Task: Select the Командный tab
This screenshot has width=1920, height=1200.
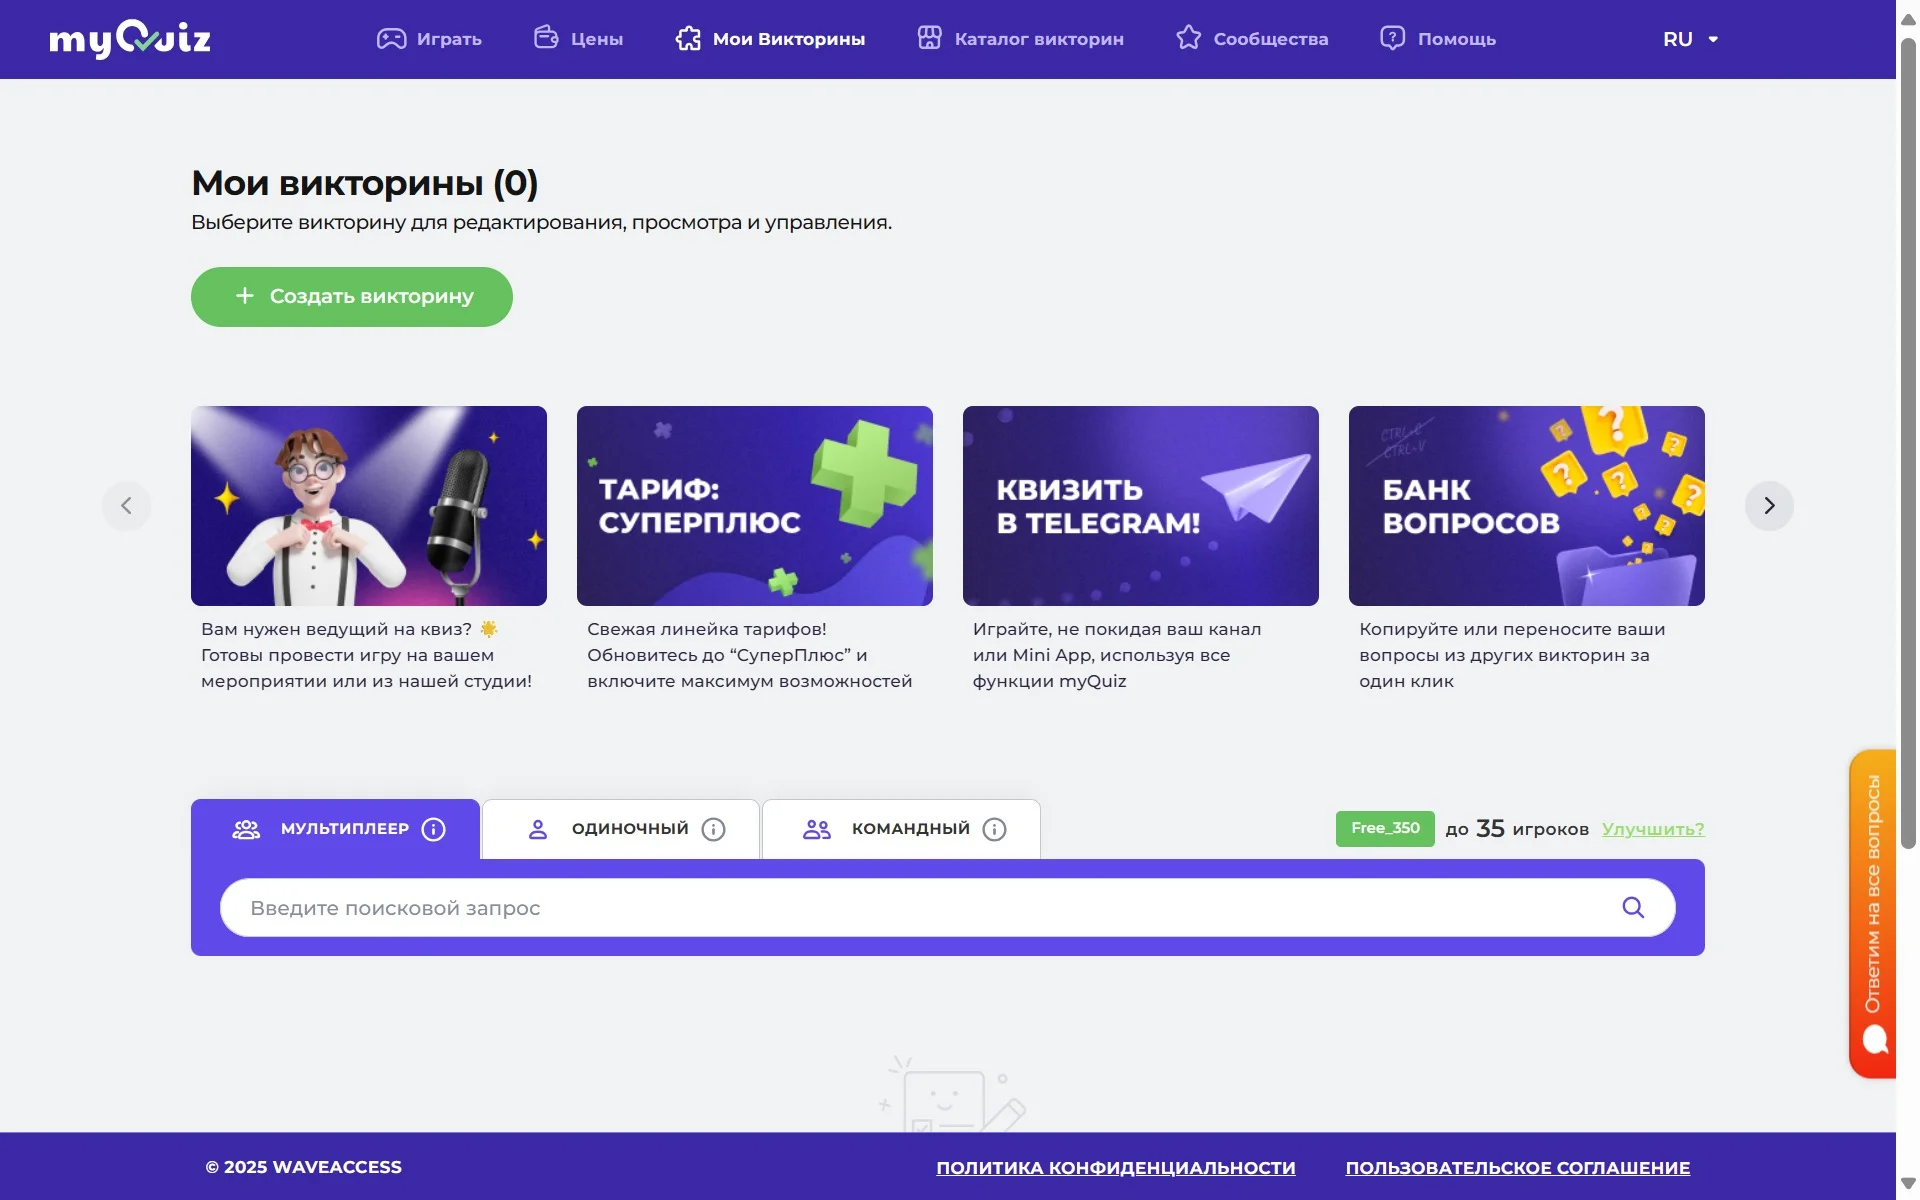Action: [901, 829]
